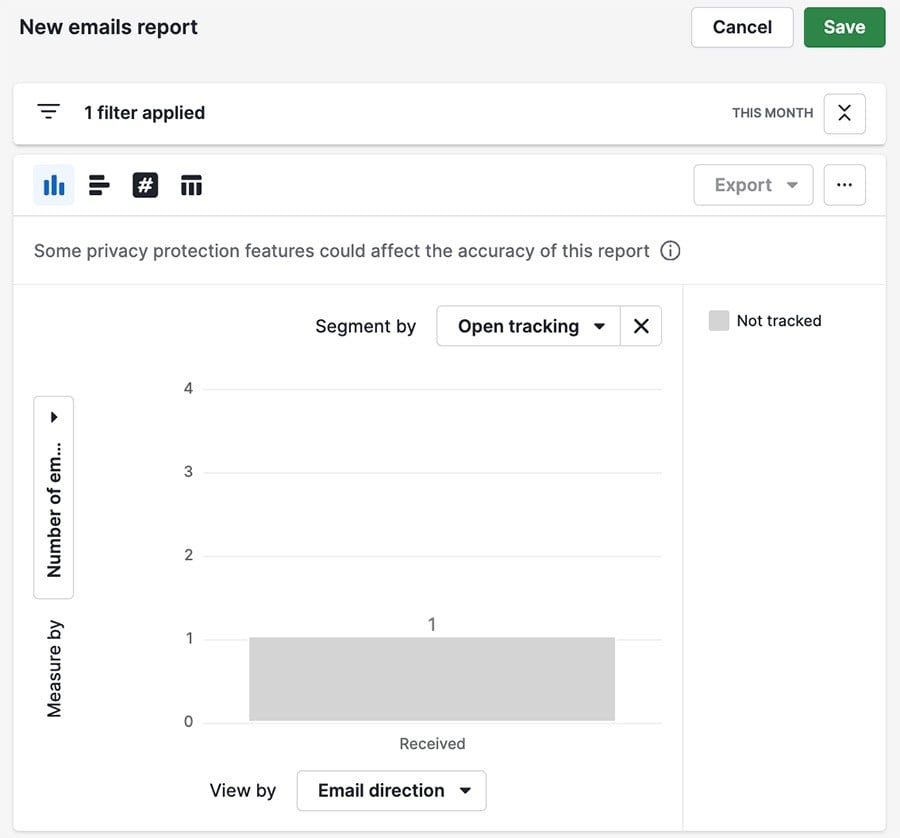The height and width of the screenshot is (838, 900).
Task: Open the privacy protection info icon
Action: click(x=670, y=250)
